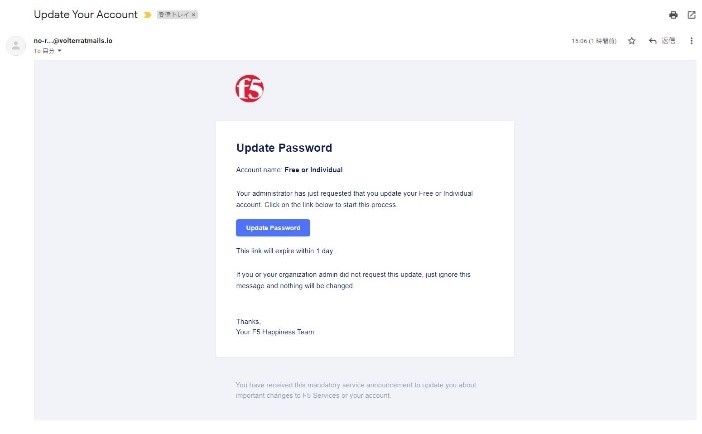Click the Your F5 Happiness Team signature

[275, 332]
